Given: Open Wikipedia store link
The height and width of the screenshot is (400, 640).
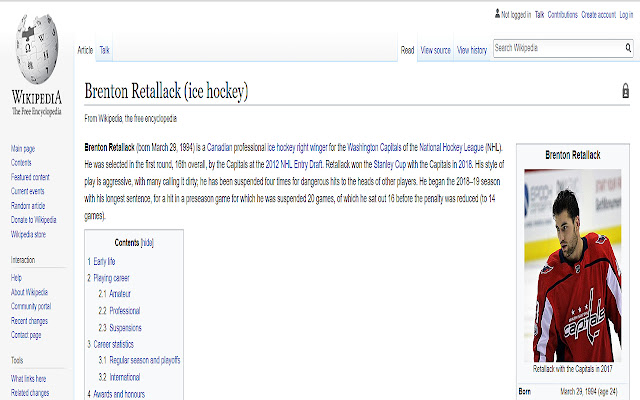Looking at the screenshot, I should (x=28, y=234).
